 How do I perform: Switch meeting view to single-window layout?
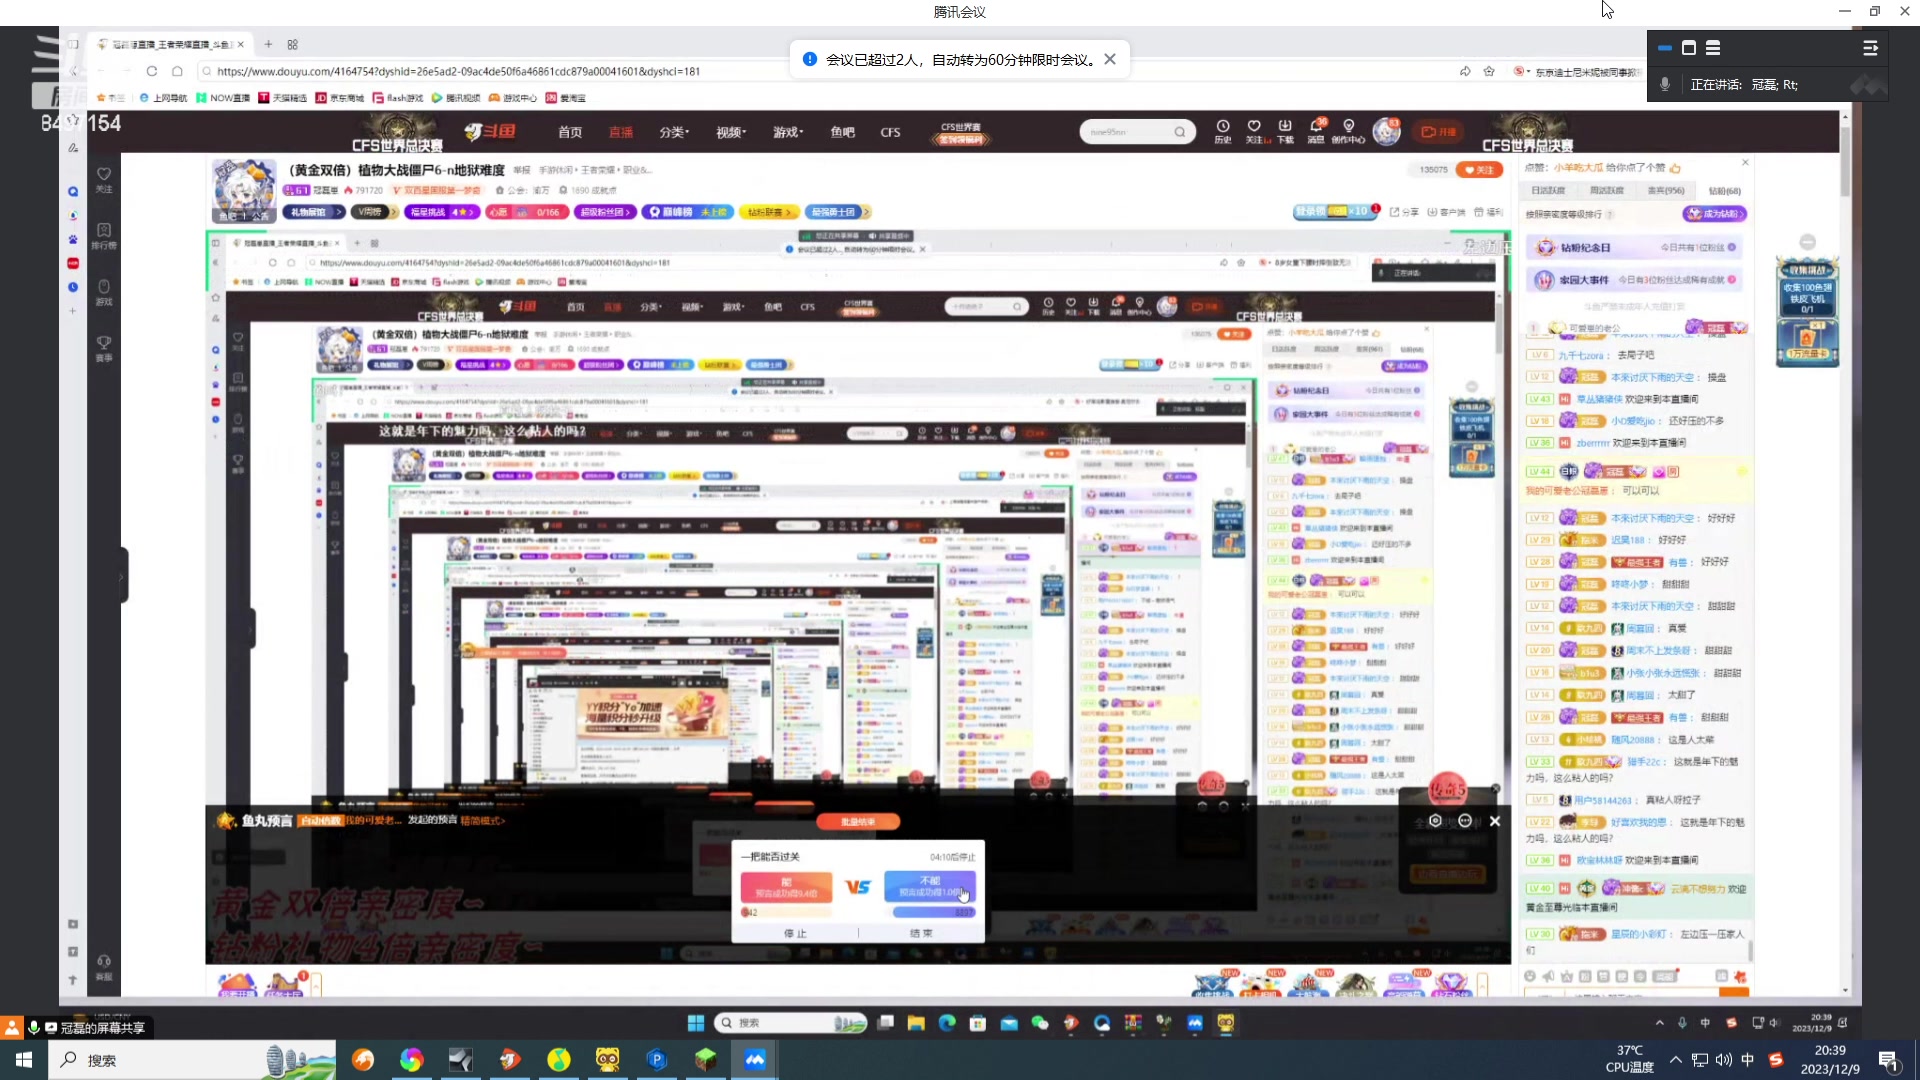pyautogui.click(x=1689, y=48)
